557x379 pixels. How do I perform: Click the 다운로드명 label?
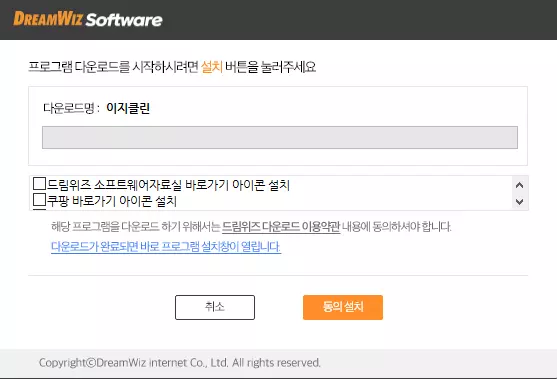[x=71, y=108]
